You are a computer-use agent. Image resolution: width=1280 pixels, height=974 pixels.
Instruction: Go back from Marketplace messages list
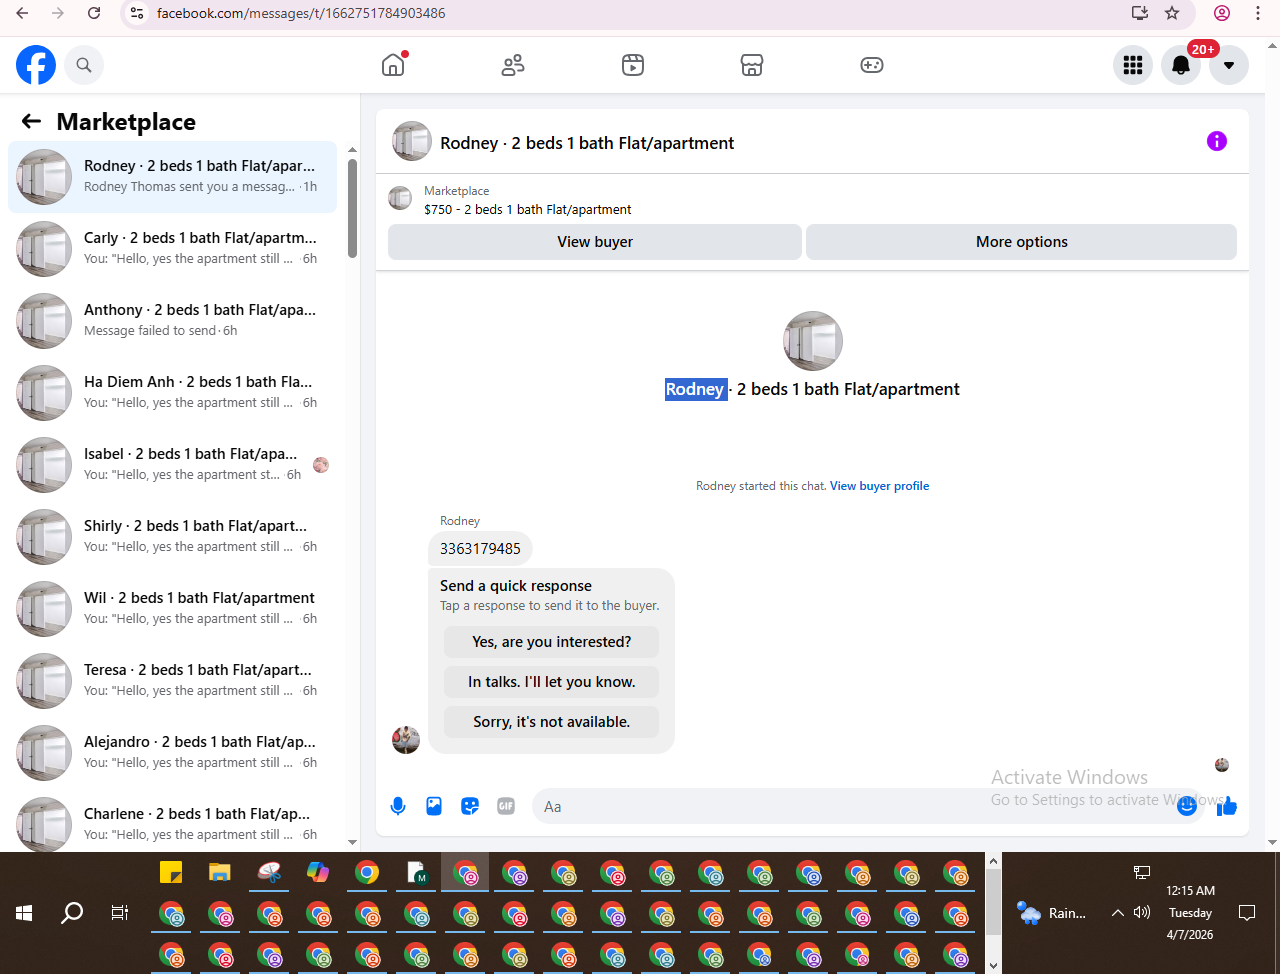tap(31, 121)
